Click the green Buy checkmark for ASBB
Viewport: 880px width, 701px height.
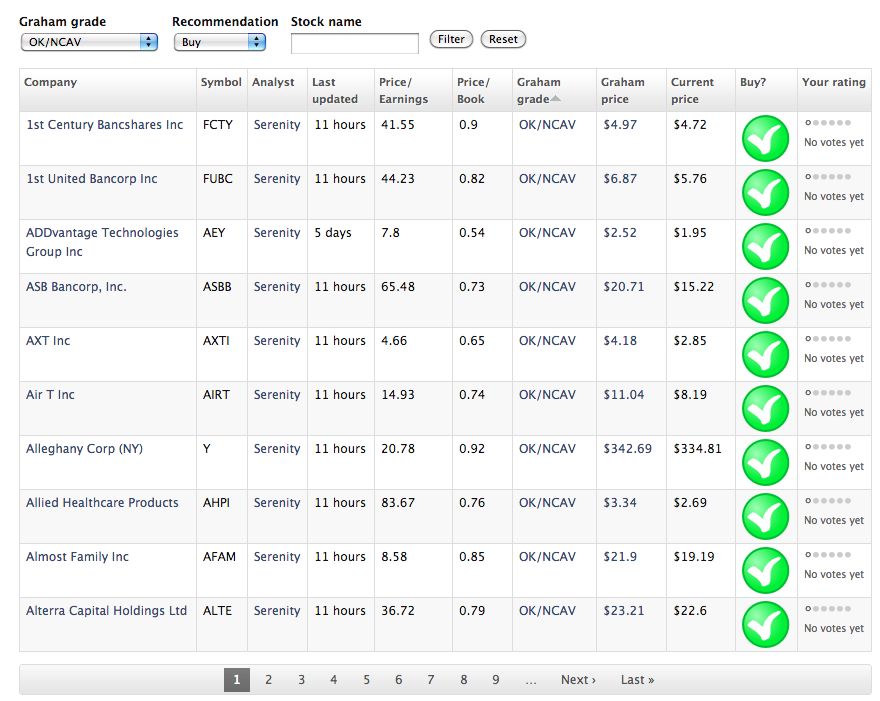point(765,300)
